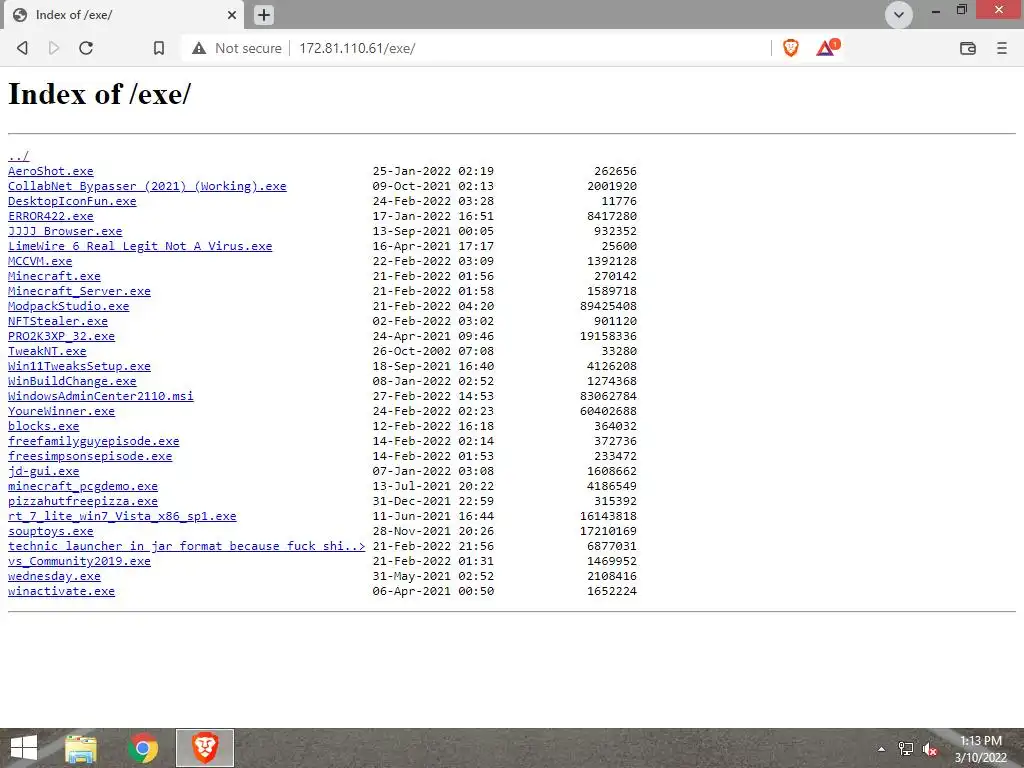Click the Brave browser taskbar icon
Image resolution: width=1024 pixels, height=768 pixels.
[x=205, y=748]
